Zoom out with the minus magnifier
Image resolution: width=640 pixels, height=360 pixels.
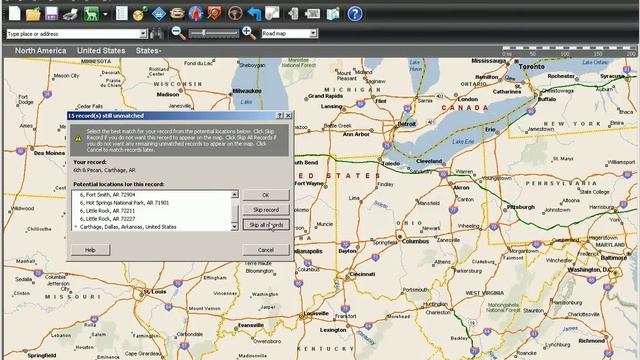coord(178,33)
